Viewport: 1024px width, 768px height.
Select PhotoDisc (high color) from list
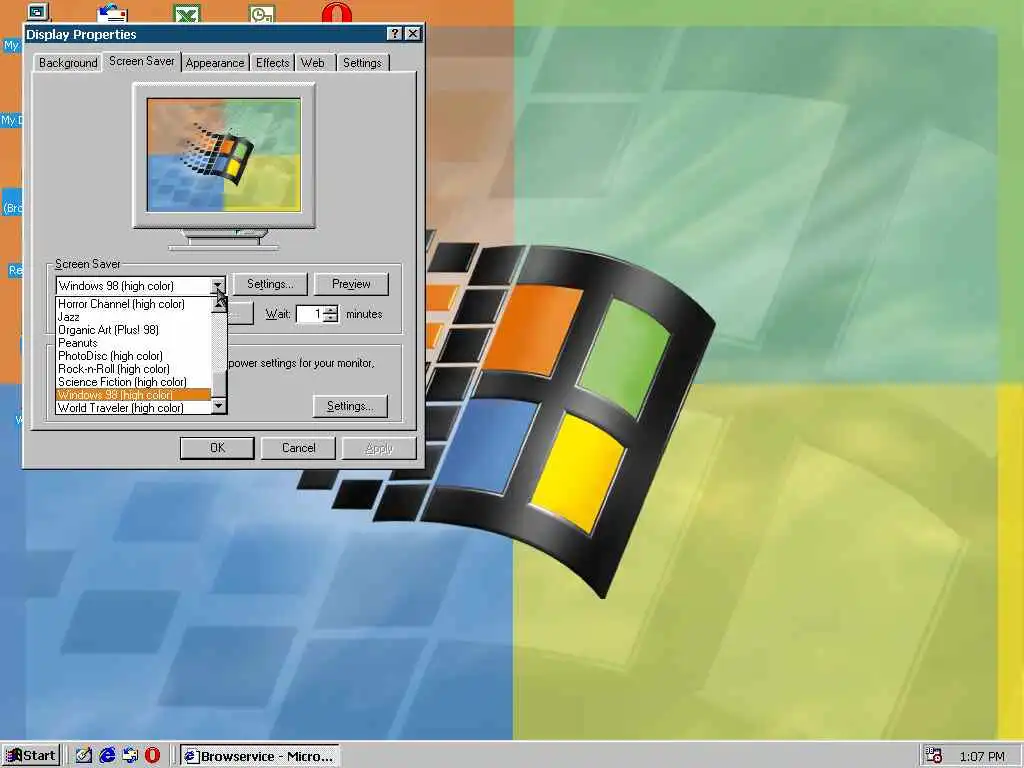pos(134,356)
